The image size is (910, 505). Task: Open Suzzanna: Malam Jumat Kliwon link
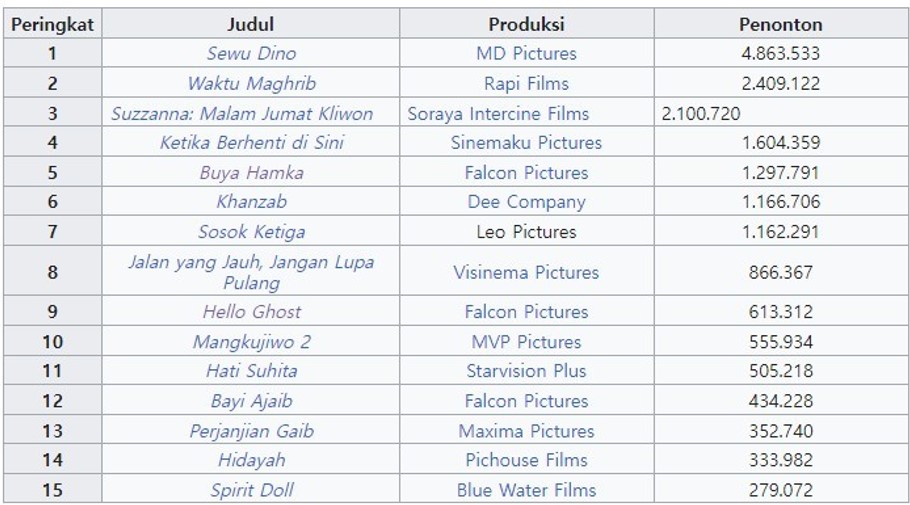point(242,113)
